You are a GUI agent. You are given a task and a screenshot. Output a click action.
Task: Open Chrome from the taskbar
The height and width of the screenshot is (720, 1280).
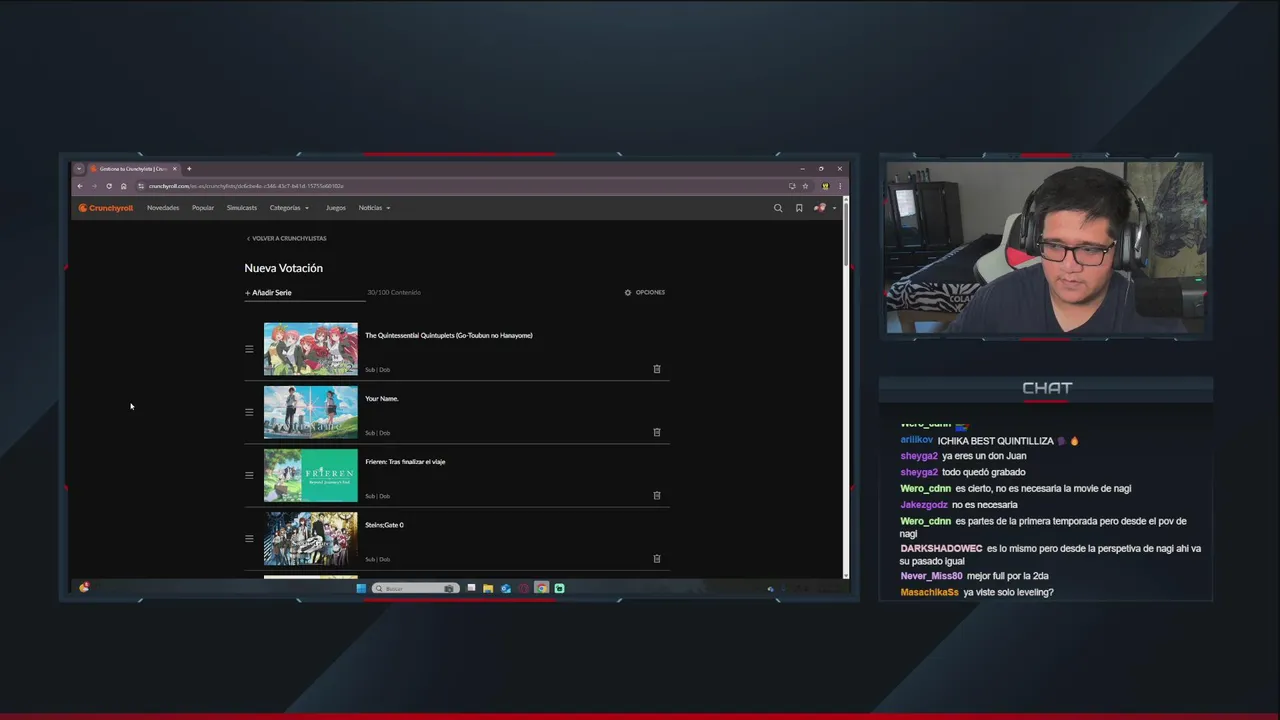point(541,588)
